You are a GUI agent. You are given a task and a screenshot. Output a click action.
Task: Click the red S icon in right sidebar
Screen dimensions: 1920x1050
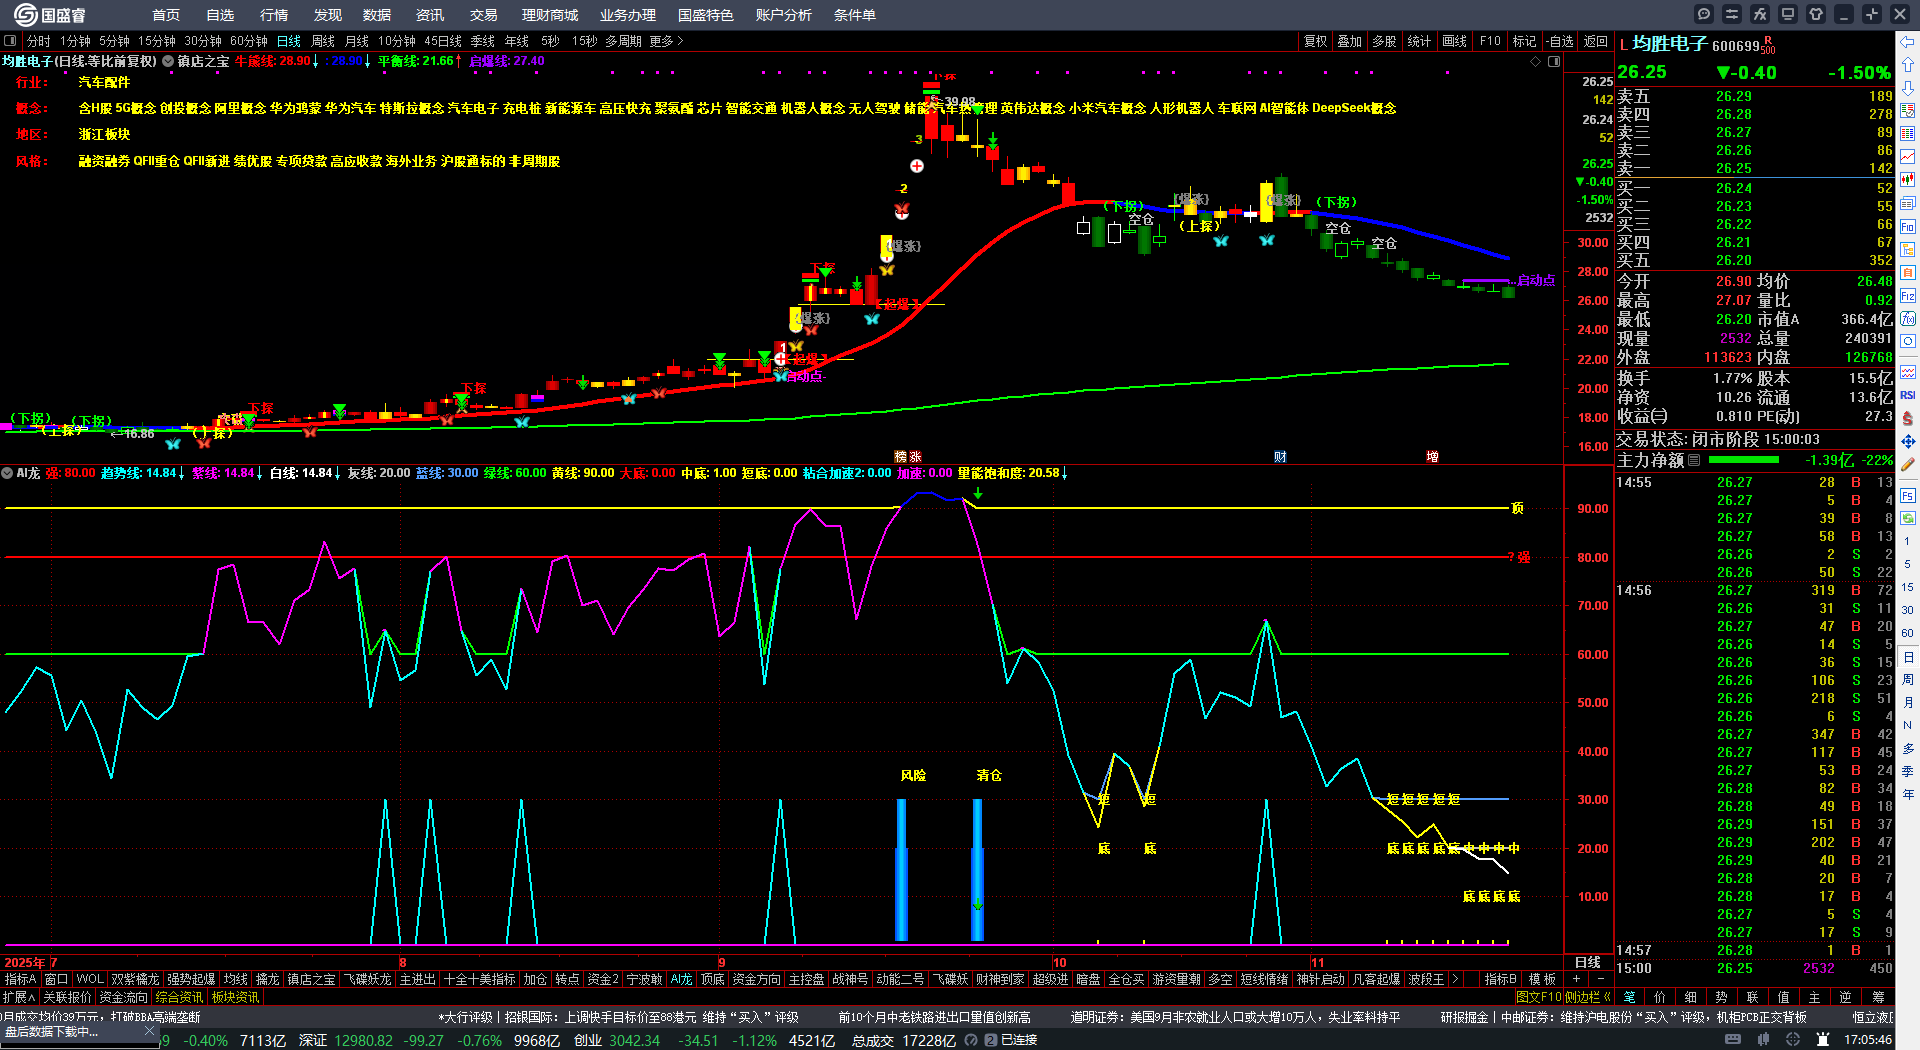coord(1908,418)
